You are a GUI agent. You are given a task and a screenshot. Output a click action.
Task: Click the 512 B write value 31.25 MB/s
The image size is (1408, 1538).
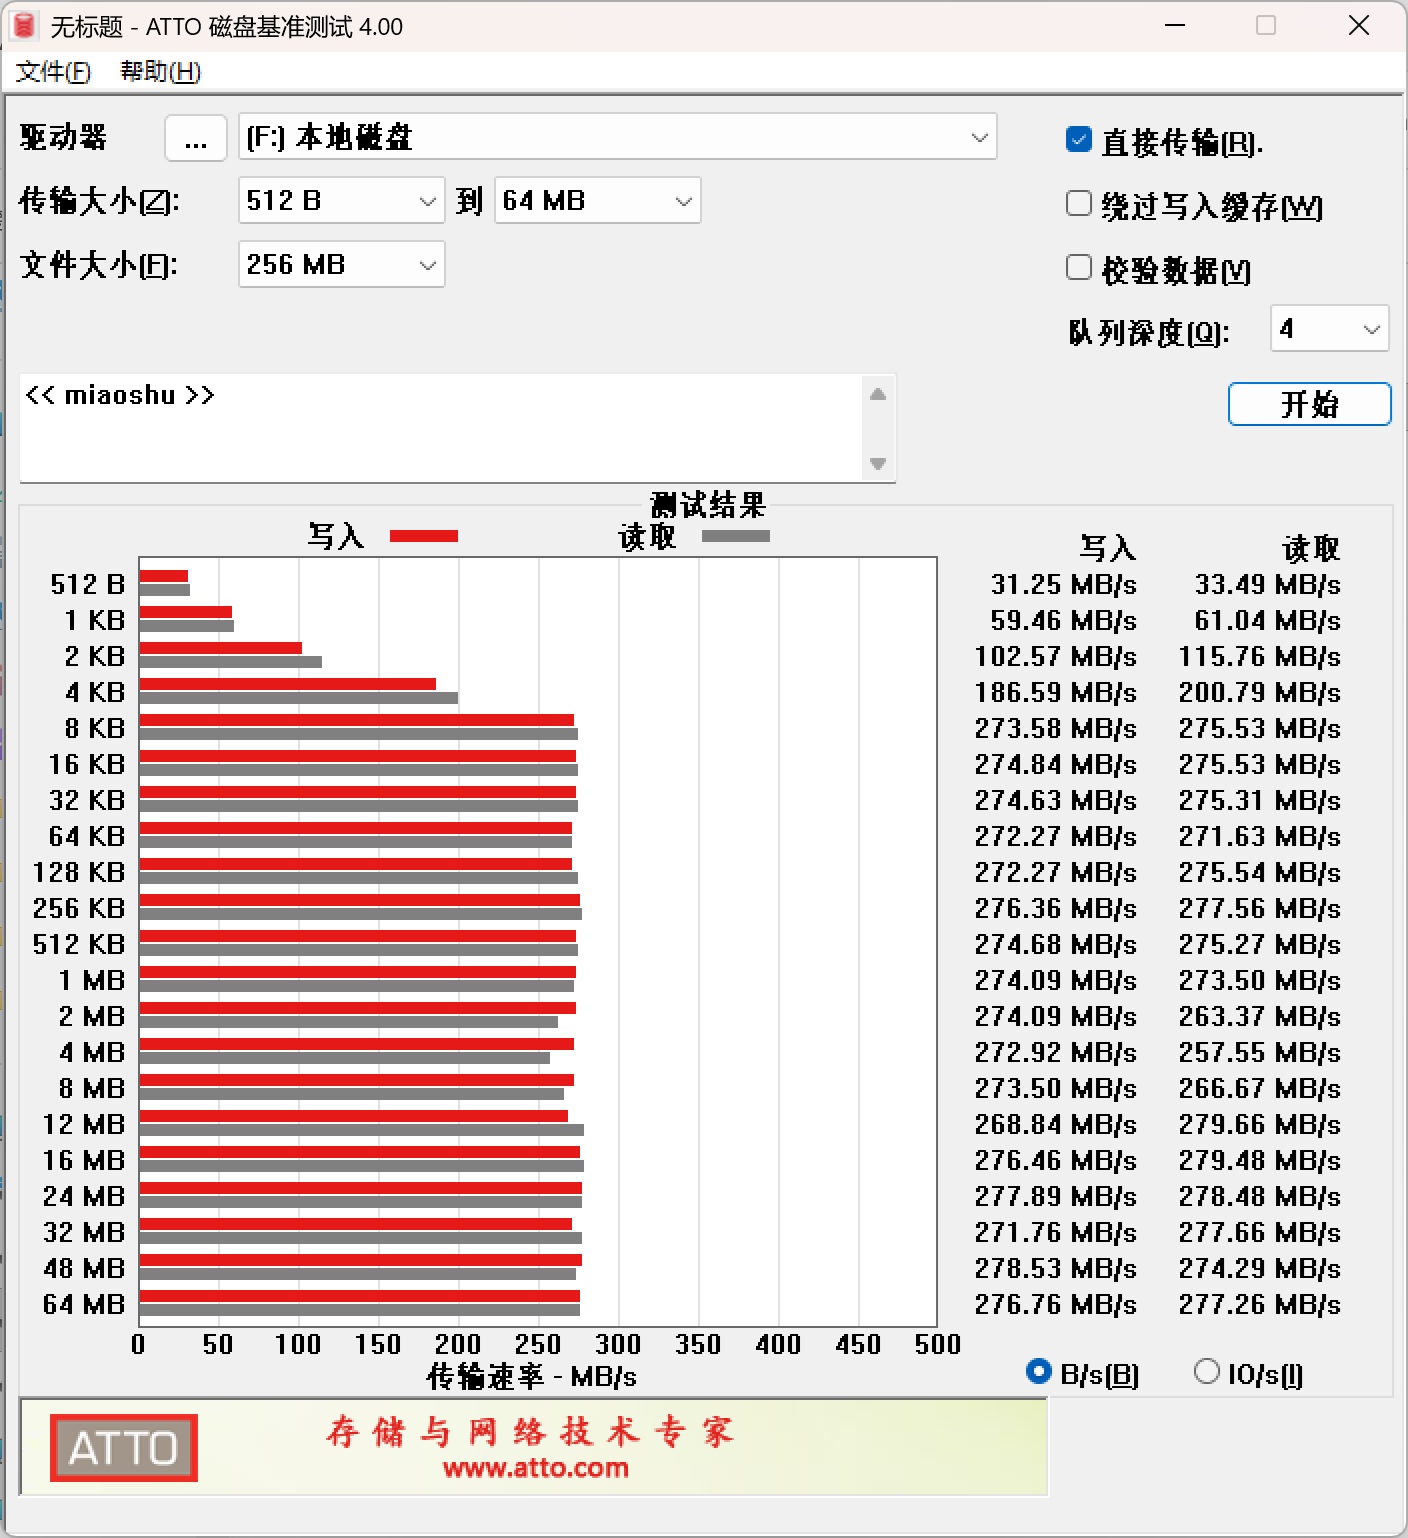[x=1063, y=584]
